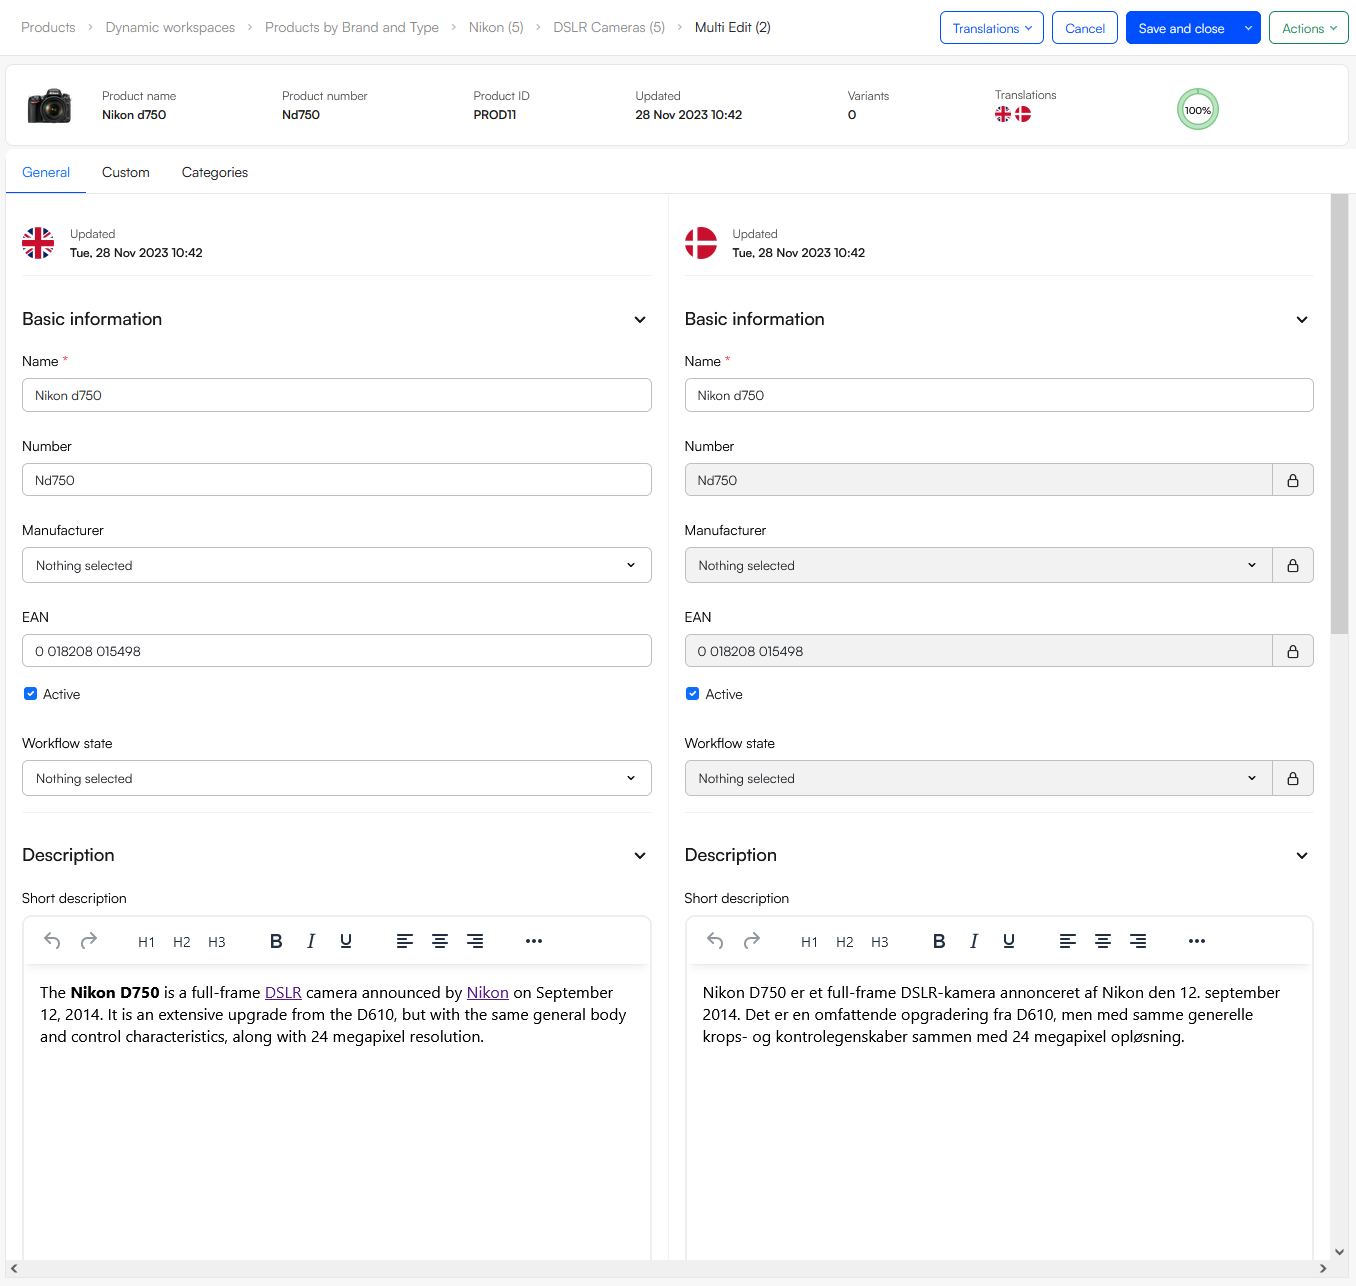1356x1286 pixels.
Task: Apply H3 heading in English editor
Action: click(x=217, y=942)
